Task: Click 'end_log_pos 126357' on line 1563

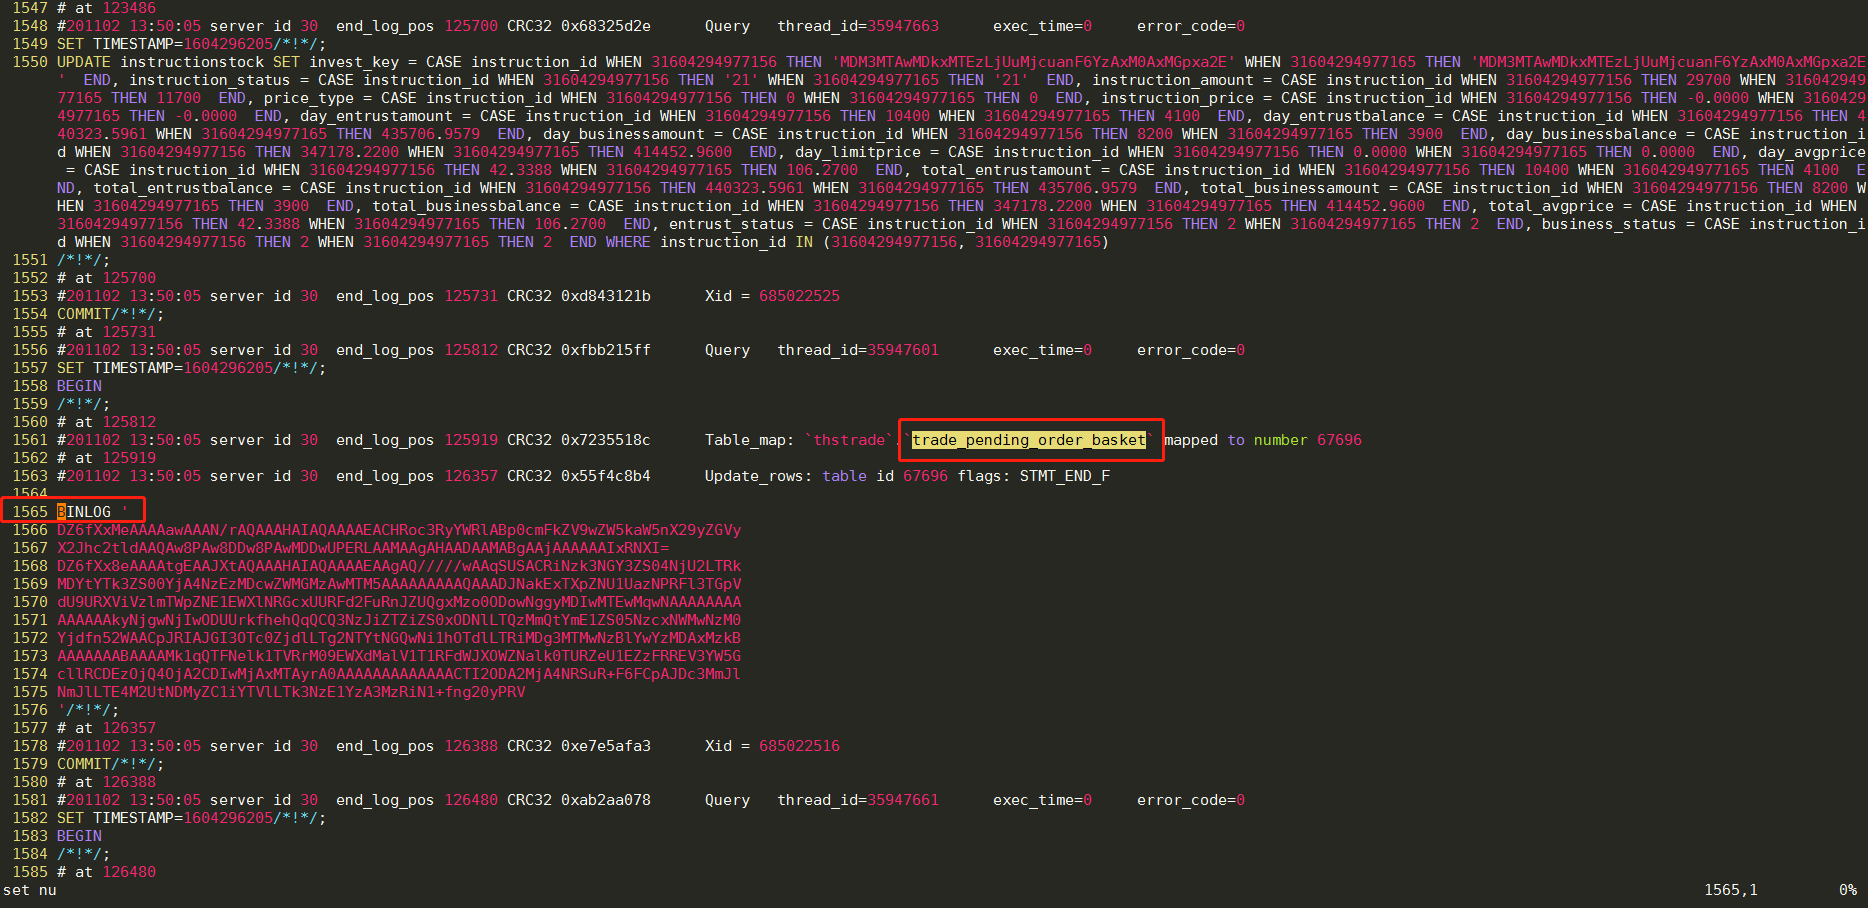Action: point(416,476)
